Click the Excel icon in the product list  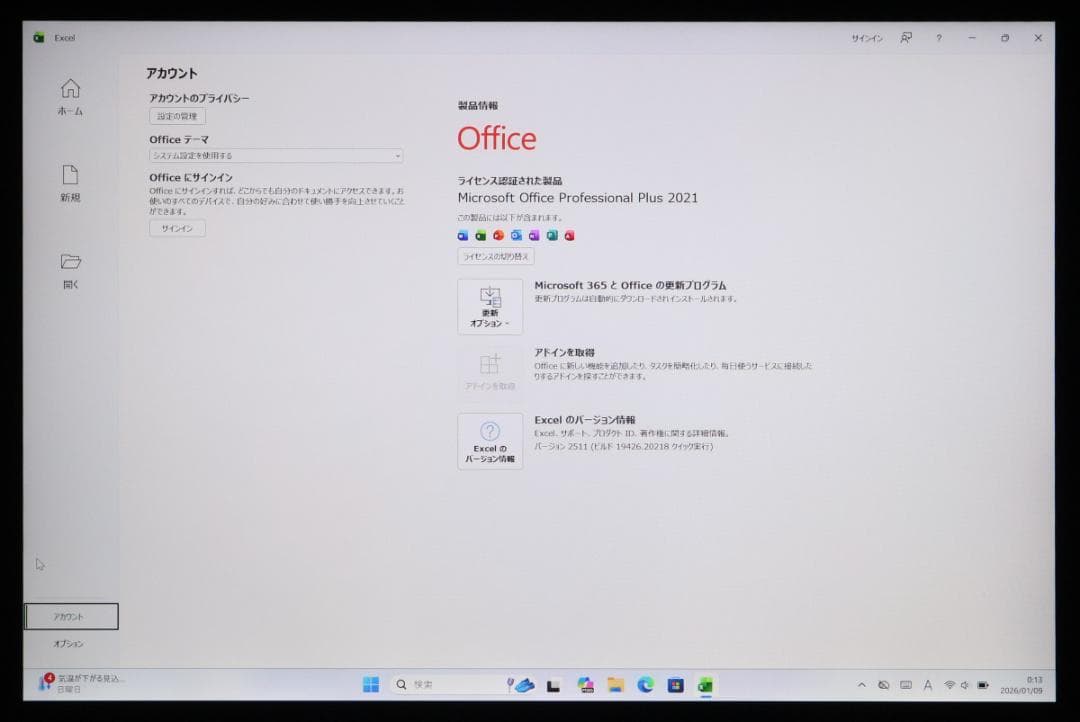(480, 235)
